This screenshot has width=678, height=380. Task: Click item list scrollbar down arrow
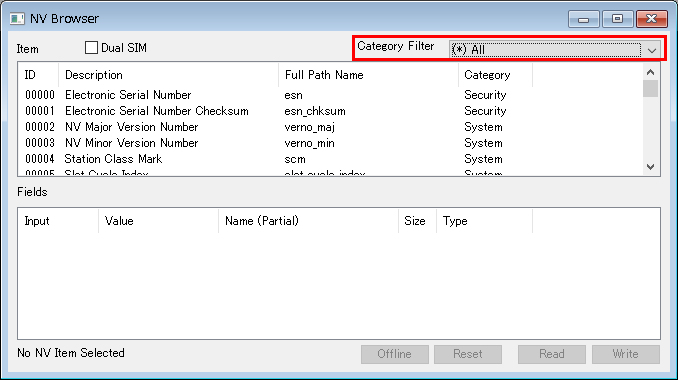(651, 167)
